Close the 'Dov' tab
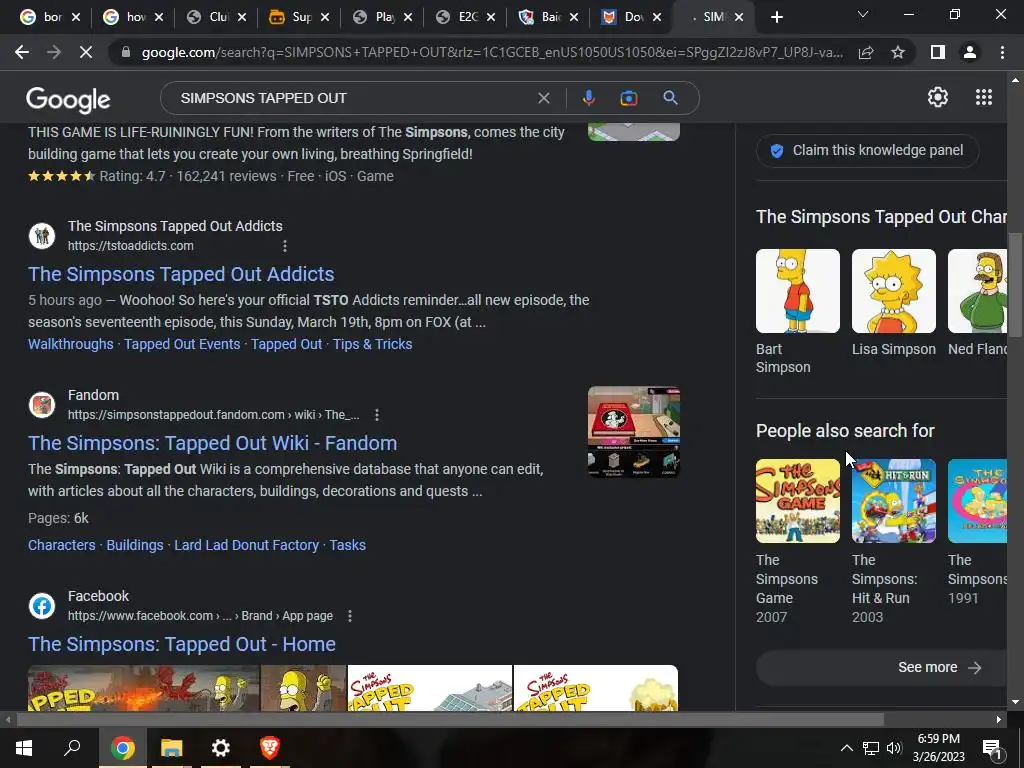1024x768 pixels. coord(657,17)
